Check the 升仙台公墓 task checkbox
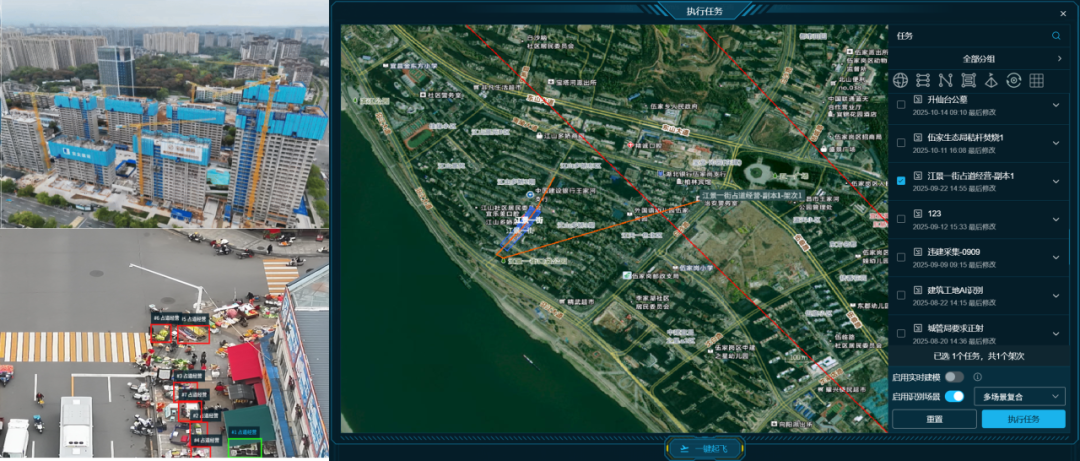The image size is (1080, 461). pyautogui.click(x=902, y=105)
